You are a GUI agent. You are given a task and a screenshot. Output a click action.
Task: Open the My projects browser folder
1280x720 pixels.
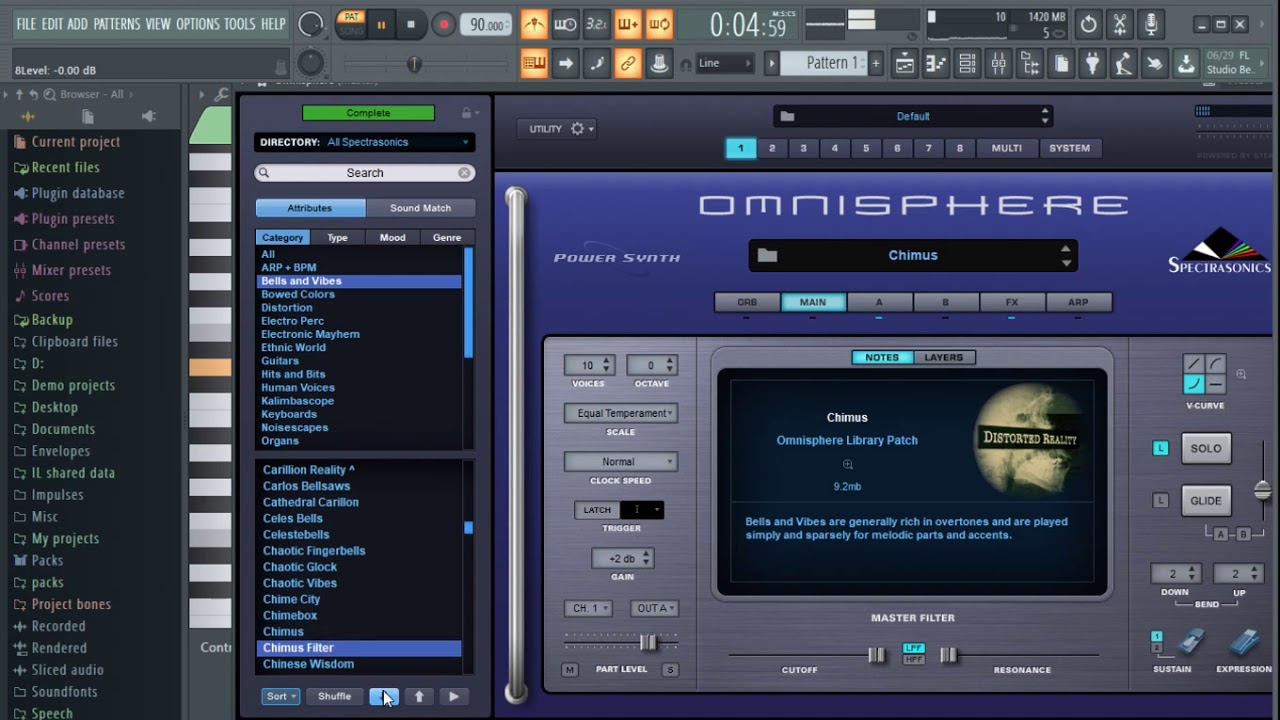point(65,538)
